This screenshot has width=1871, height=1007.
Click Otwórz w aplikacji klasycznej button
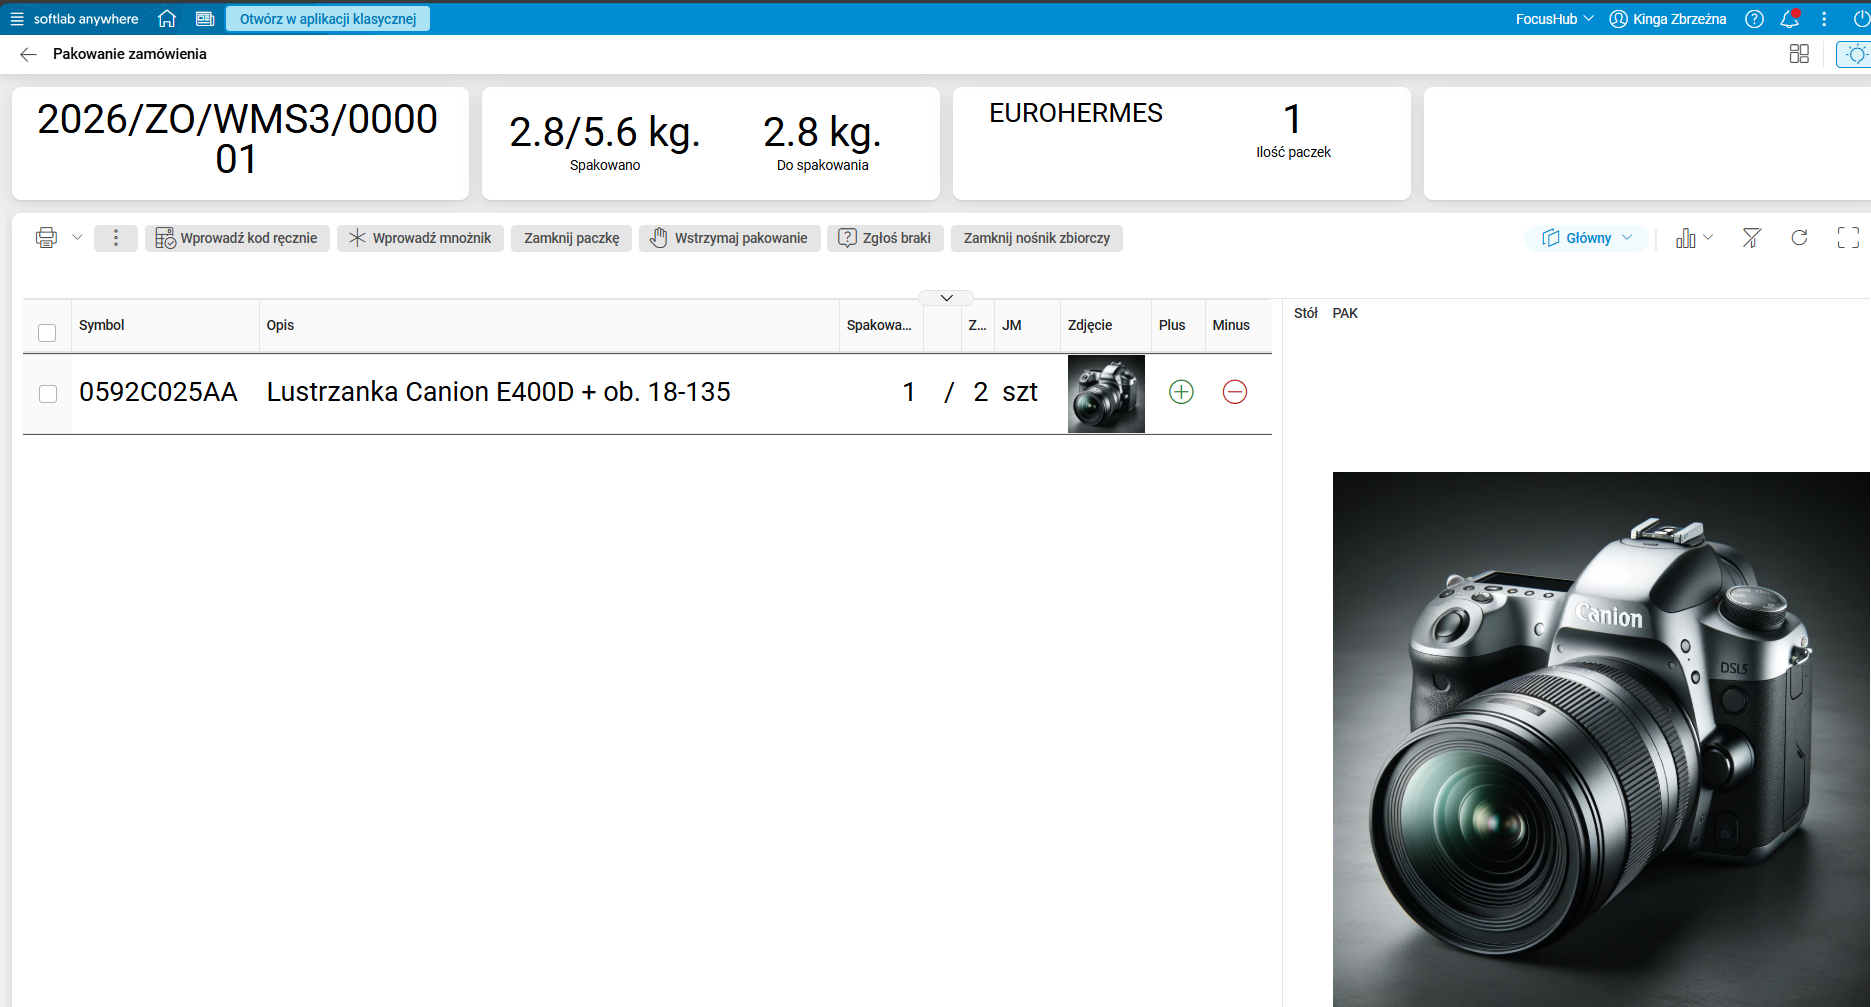pos(328,19)
